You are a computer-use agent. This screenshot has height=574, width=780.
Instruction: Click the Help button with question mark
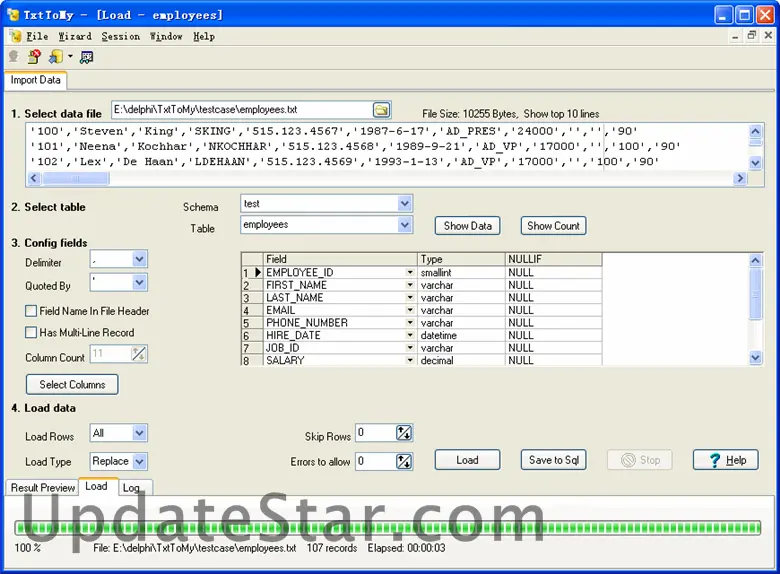[x=726, y=460]
